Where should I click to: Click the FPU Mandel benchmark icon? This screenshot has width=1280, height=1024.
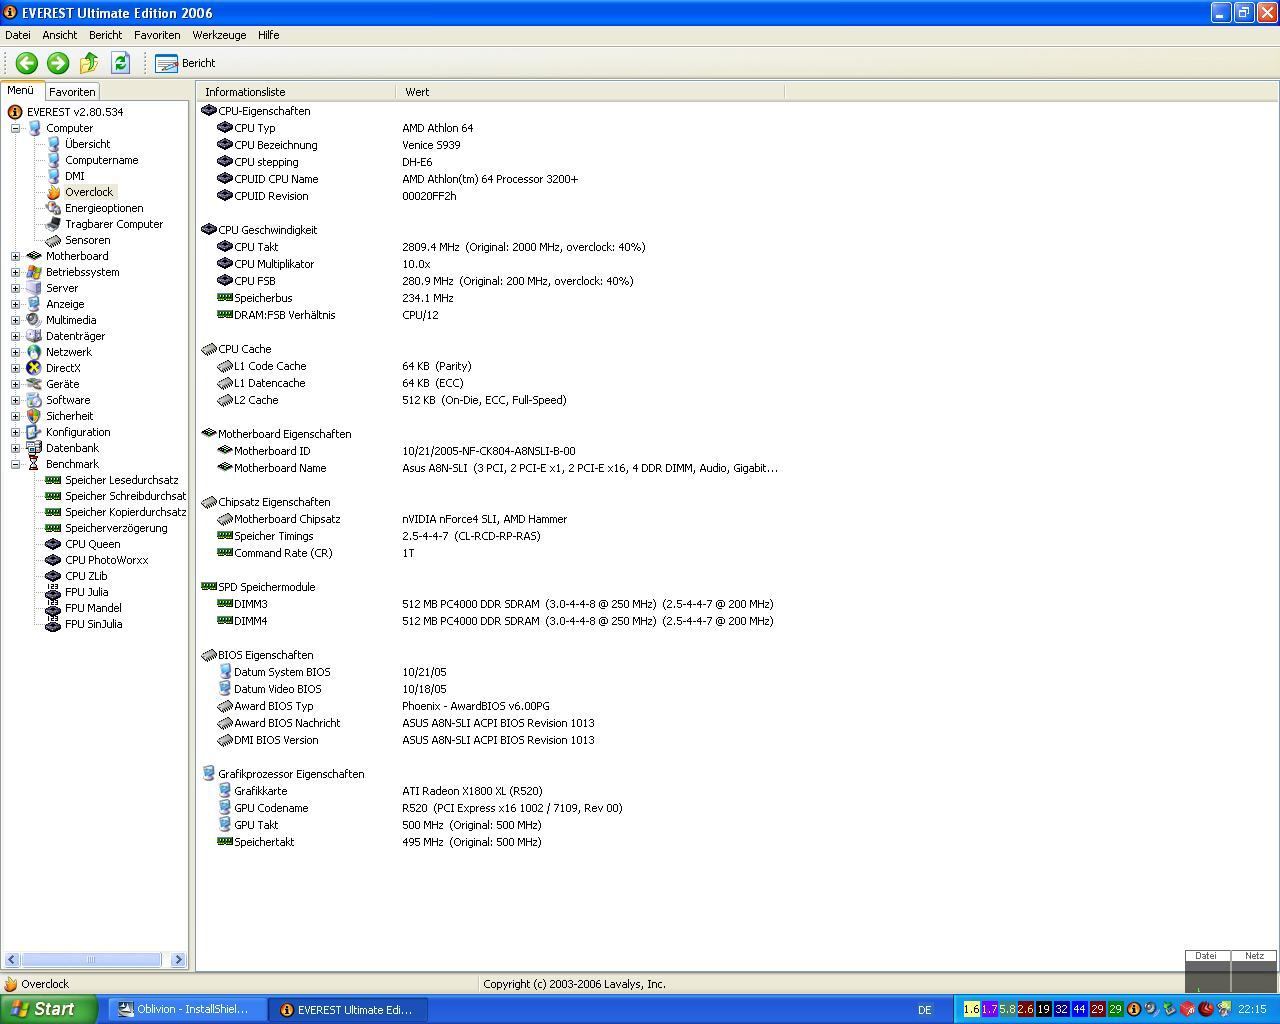[x=53, y=608]
